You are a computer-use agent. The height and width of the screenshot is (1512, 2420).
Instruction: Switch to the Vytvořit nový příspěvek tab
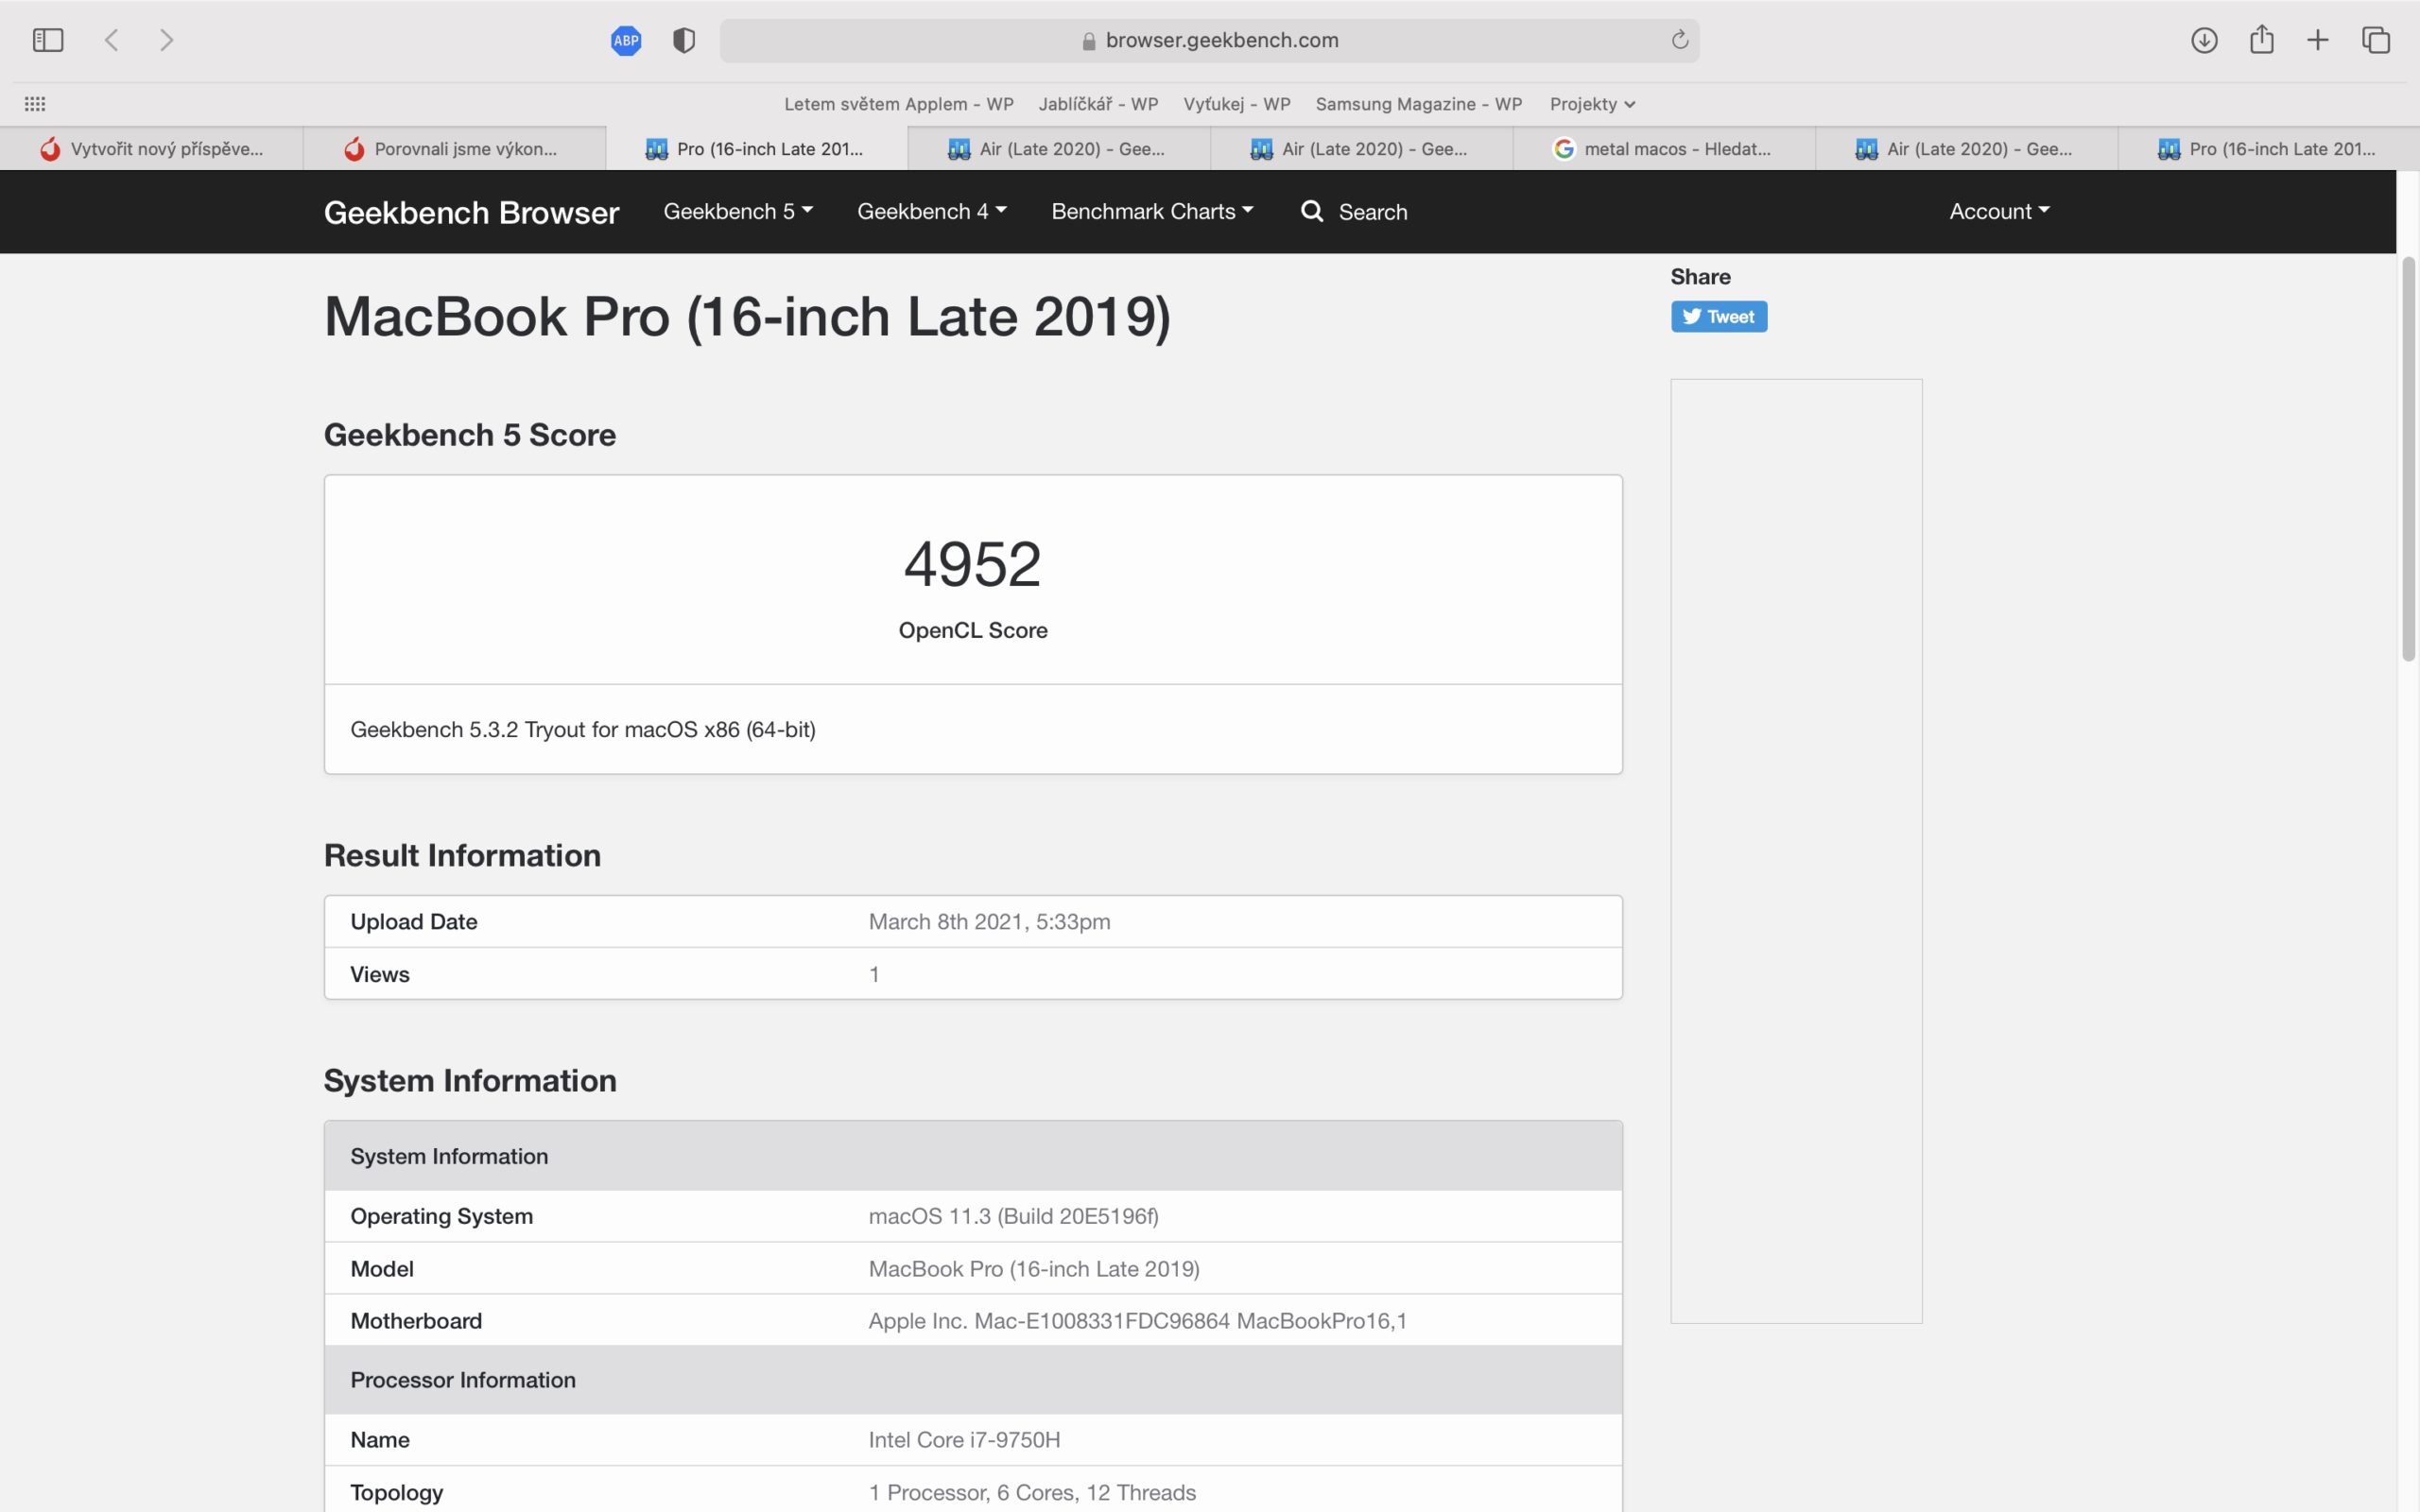[x=151, y=149]
